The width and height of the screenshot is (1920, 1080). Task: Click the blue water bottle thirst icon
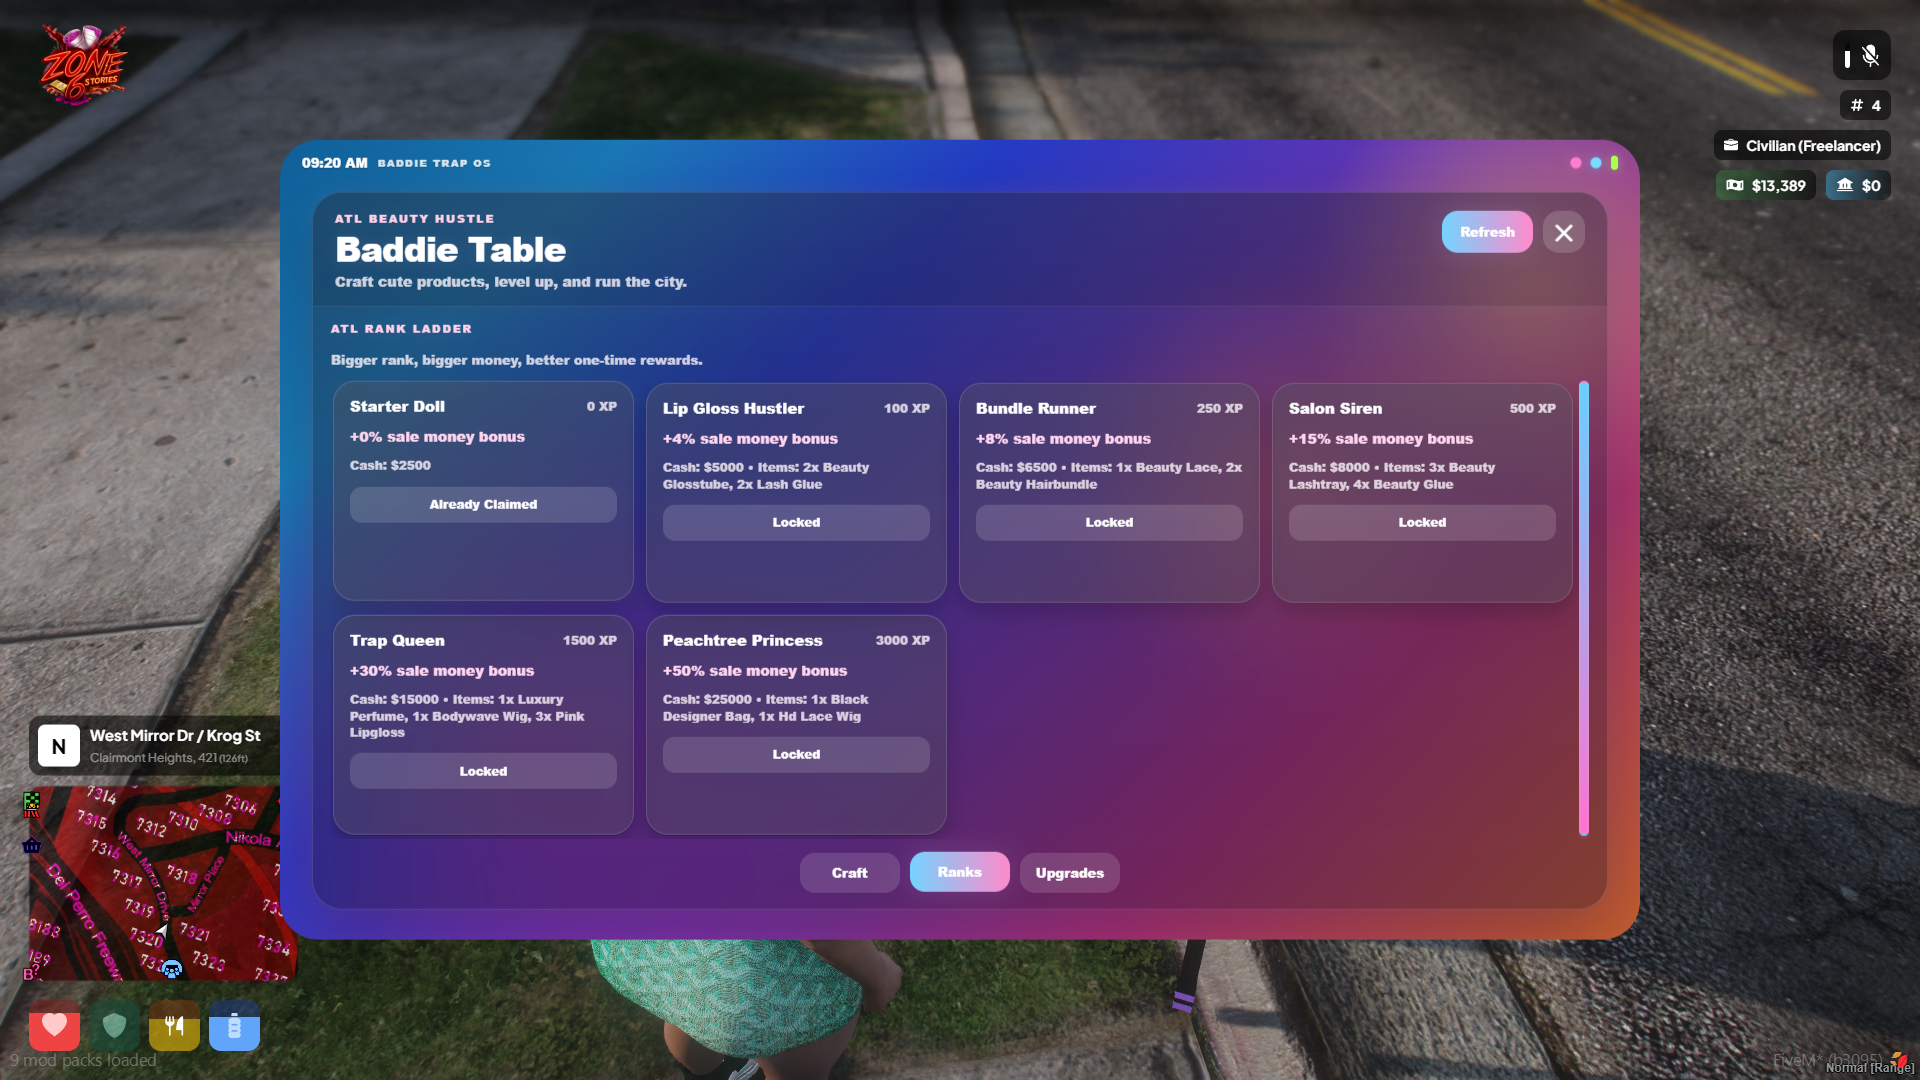click(234, 1025)
